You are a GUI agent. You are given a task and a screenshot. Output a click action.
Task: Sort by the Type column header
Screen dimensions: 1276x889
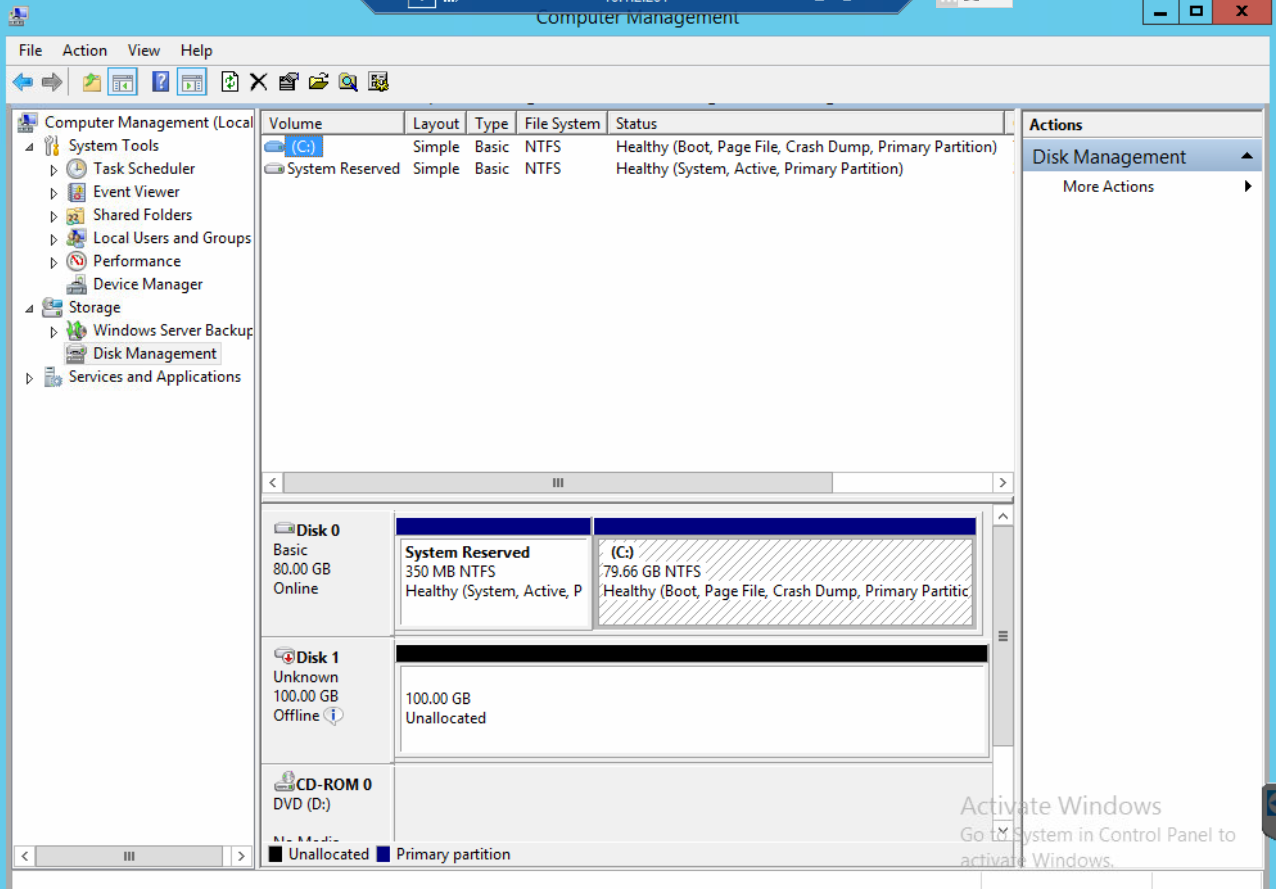point(491,124)
